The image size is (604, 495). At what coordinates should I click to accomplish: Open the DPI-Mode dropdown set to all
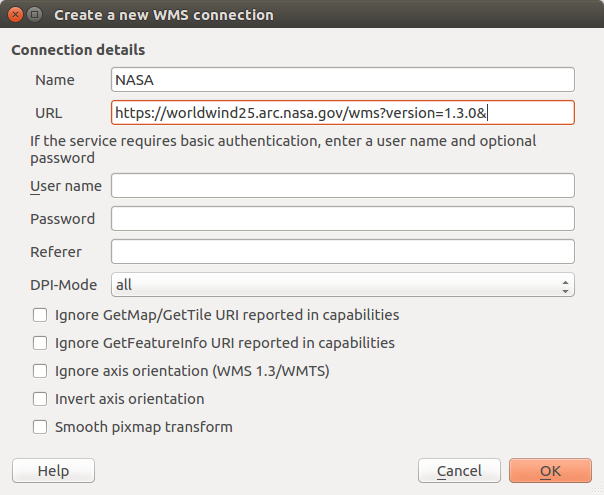click(342, 285)
